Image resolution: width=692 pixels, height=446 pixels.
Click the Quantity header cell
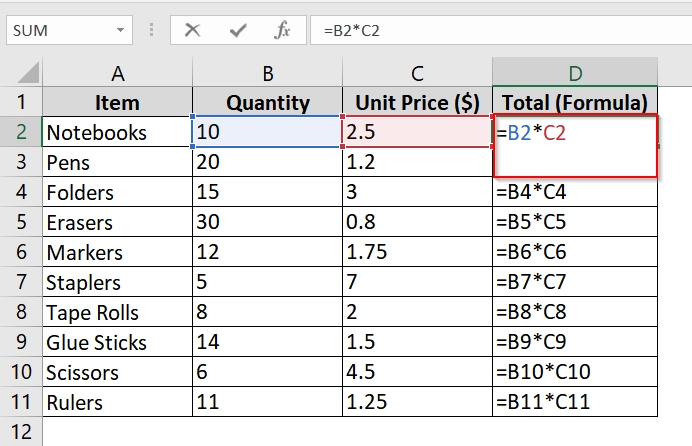point(267,102)
